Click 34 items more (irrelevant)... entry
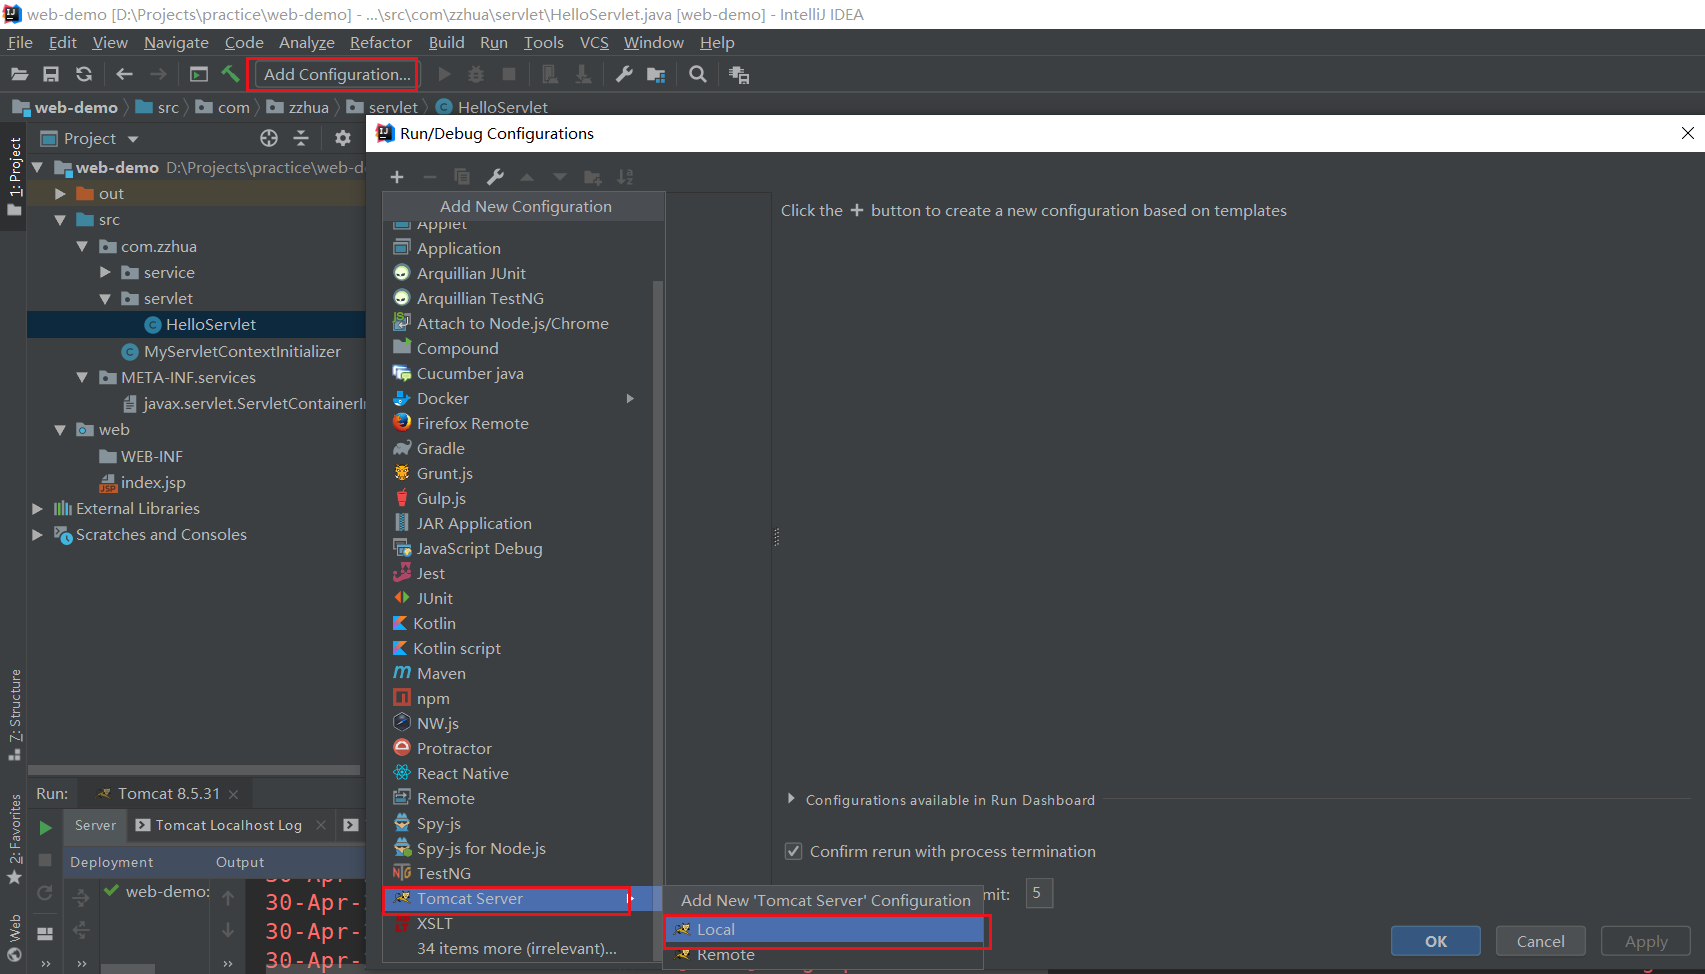The width and height of the screenshot is (1705, 974). coord(518,948)
